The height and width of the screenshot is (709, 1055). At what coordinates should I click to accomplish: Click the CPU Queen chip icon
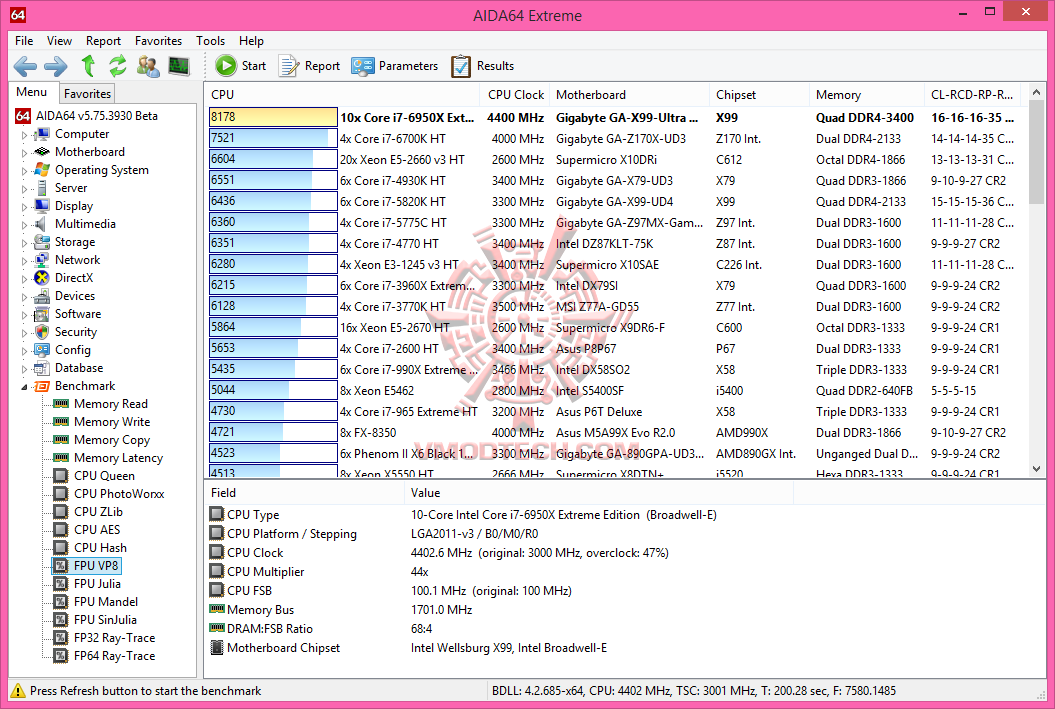[61, 476]
